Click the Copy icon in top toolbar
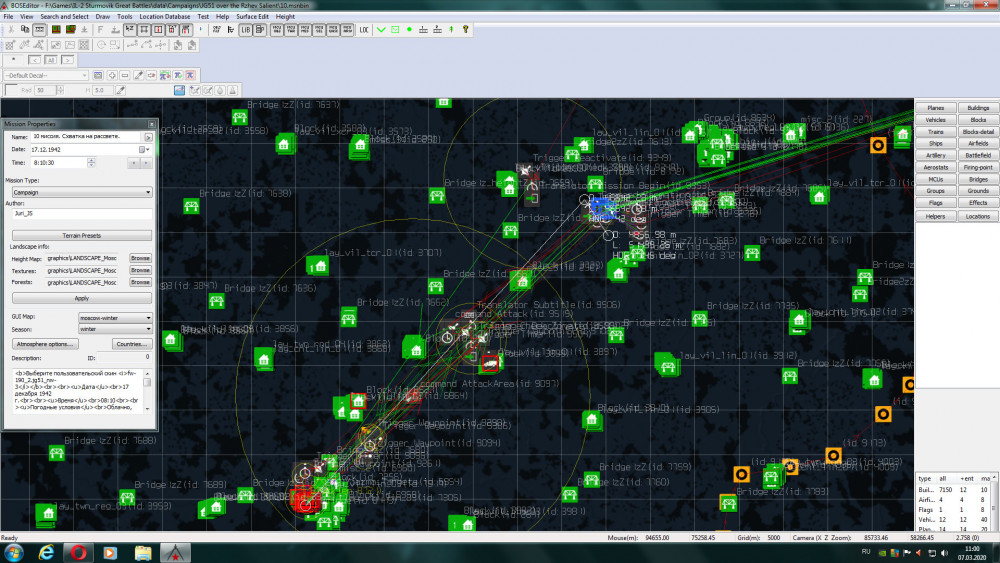Image resolution: width=1000 pixels, height=563 pixels. pyautogui.click(x=25, y=29)
